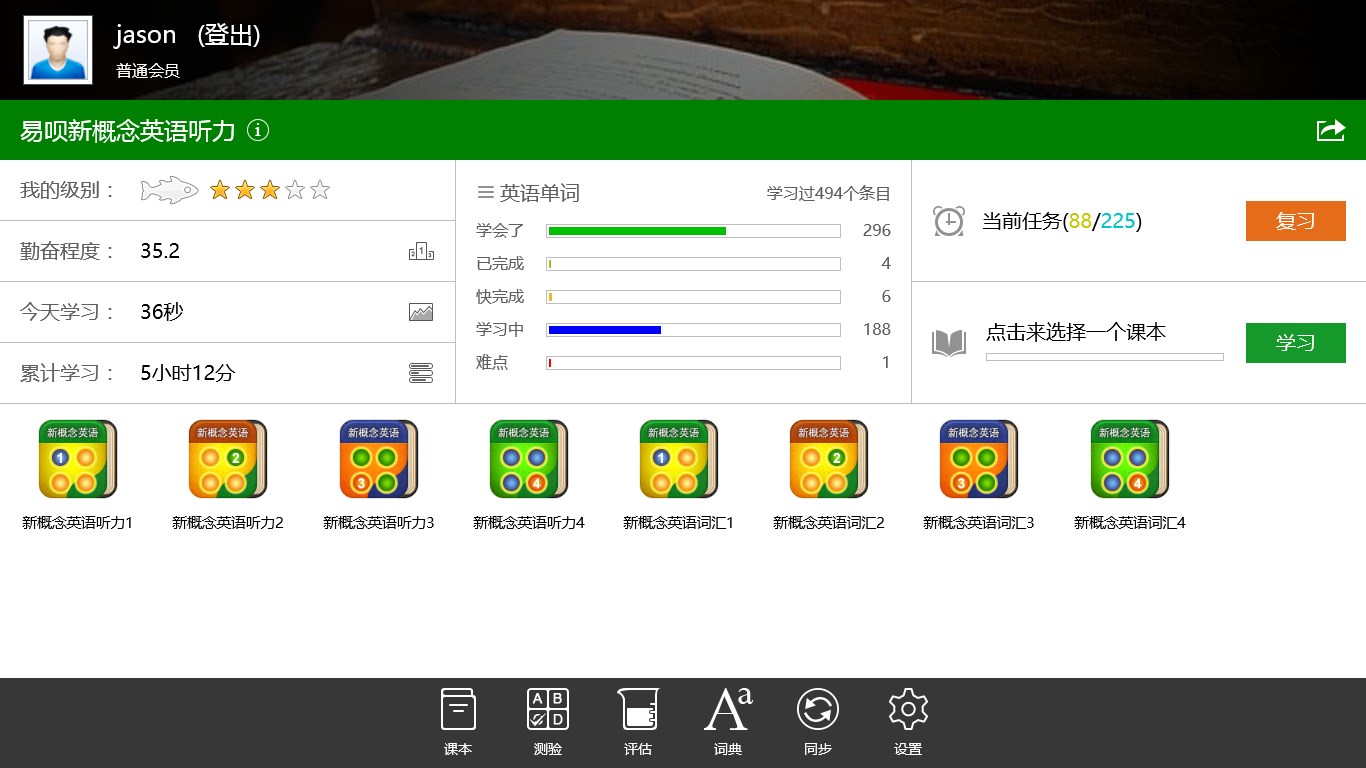Click the 同步 sync icon
The height and width of the screenshot is (768, 1366).
[x=818, y=711]
